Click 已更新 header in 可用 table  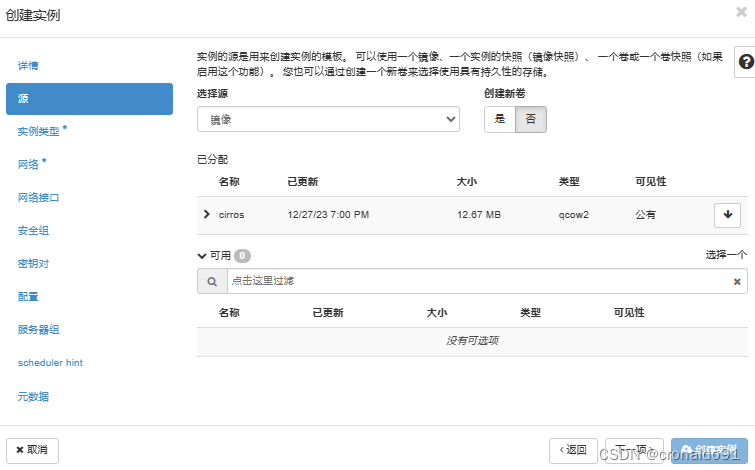[328, 313]
